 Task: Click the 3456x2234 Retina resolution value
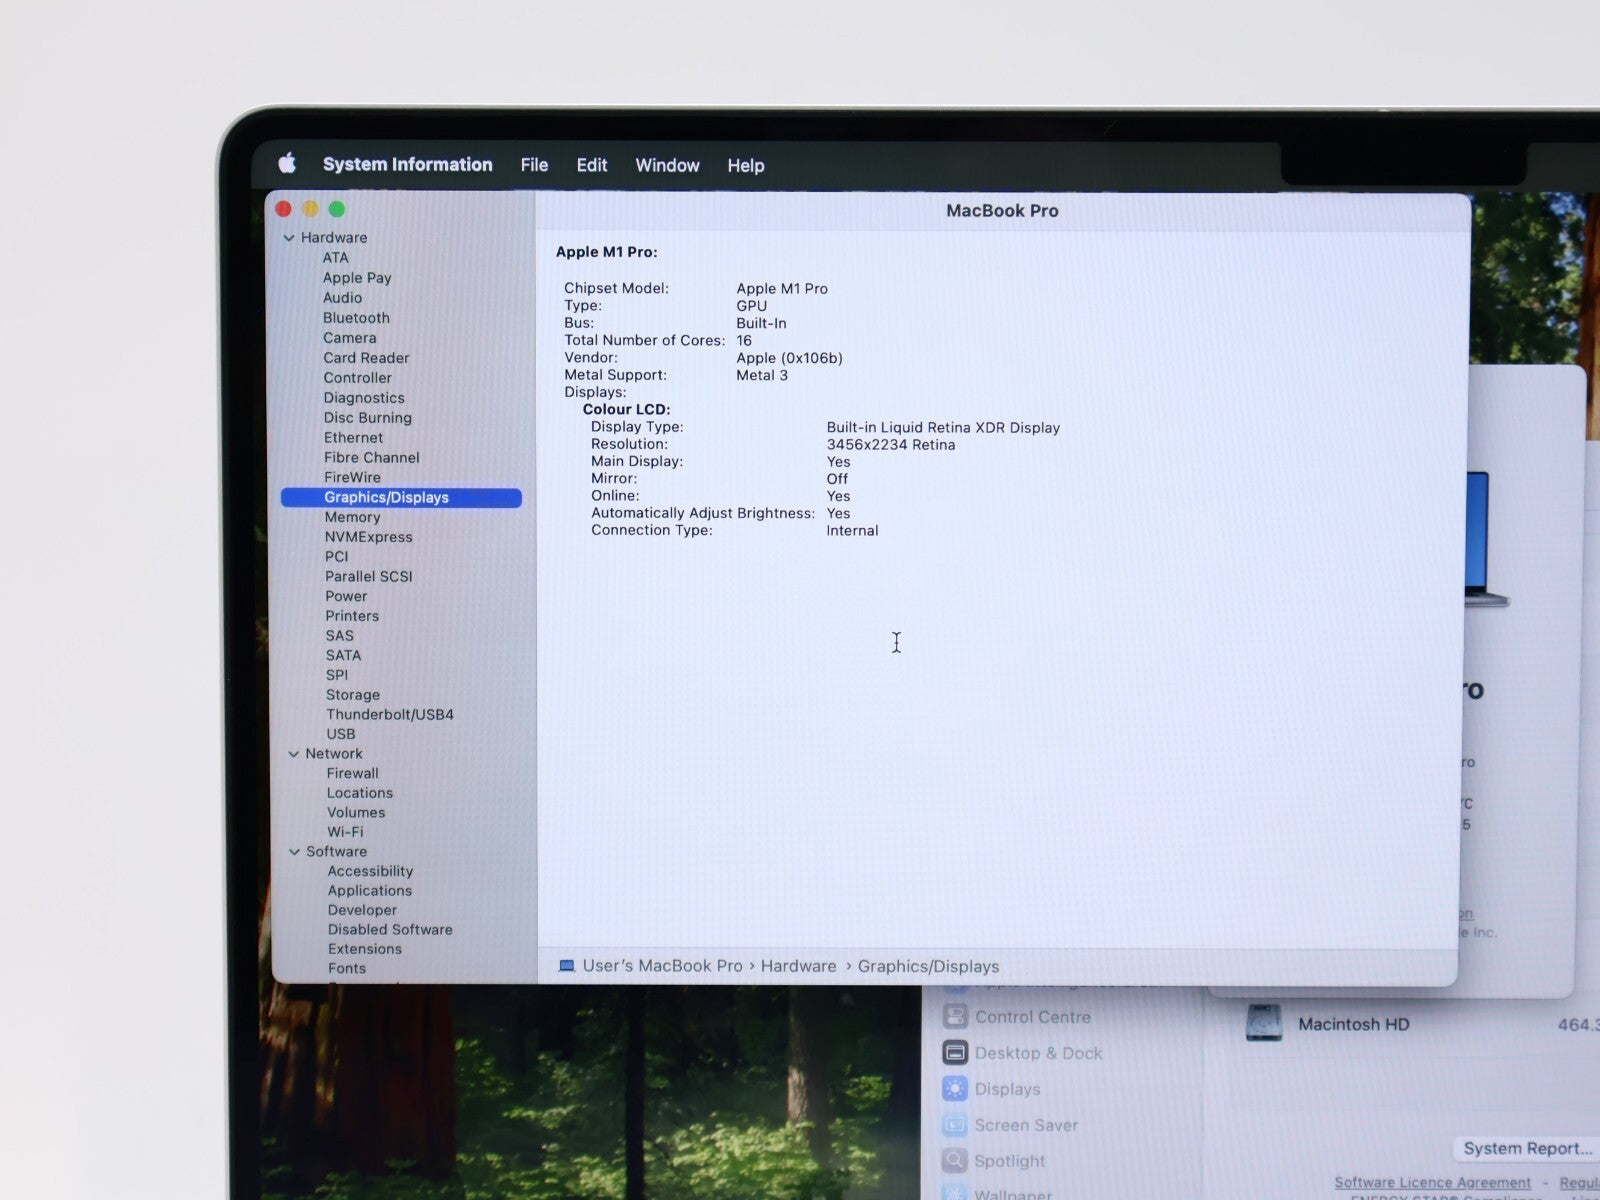[890, 445]
